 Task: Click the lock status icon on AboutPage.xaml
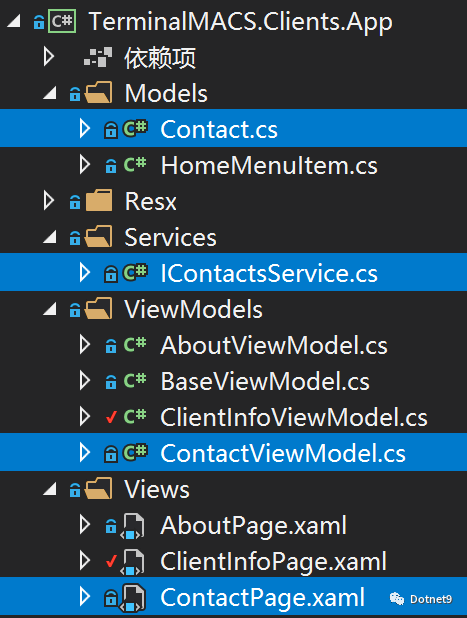pyautogui.click(x=111, y=526)
